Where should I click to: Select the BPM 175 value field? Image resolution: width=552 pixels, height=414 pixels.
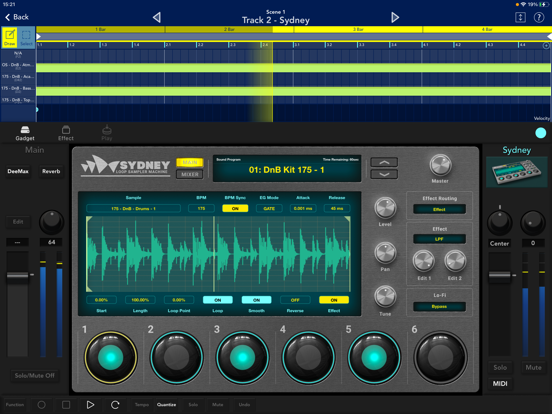point(201,208)
